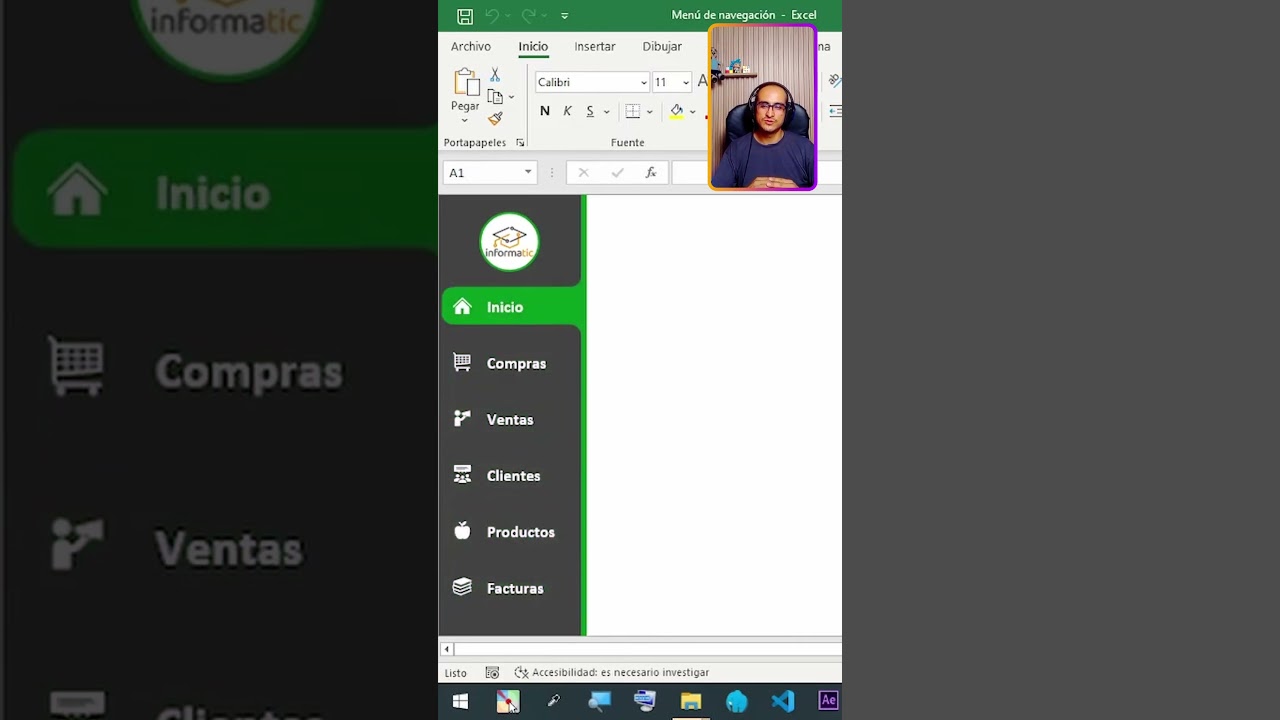Open Clientes in the navigation menu
This screenshot has width=1280, height=720.
tap(512, 476)
